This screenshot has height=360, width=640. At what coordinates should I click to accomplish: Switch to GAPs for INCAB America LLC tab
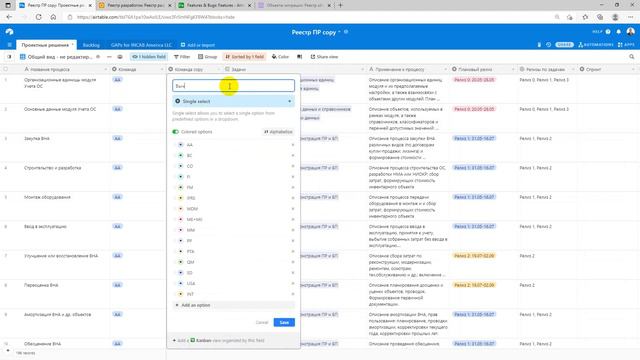click(141, 45)
